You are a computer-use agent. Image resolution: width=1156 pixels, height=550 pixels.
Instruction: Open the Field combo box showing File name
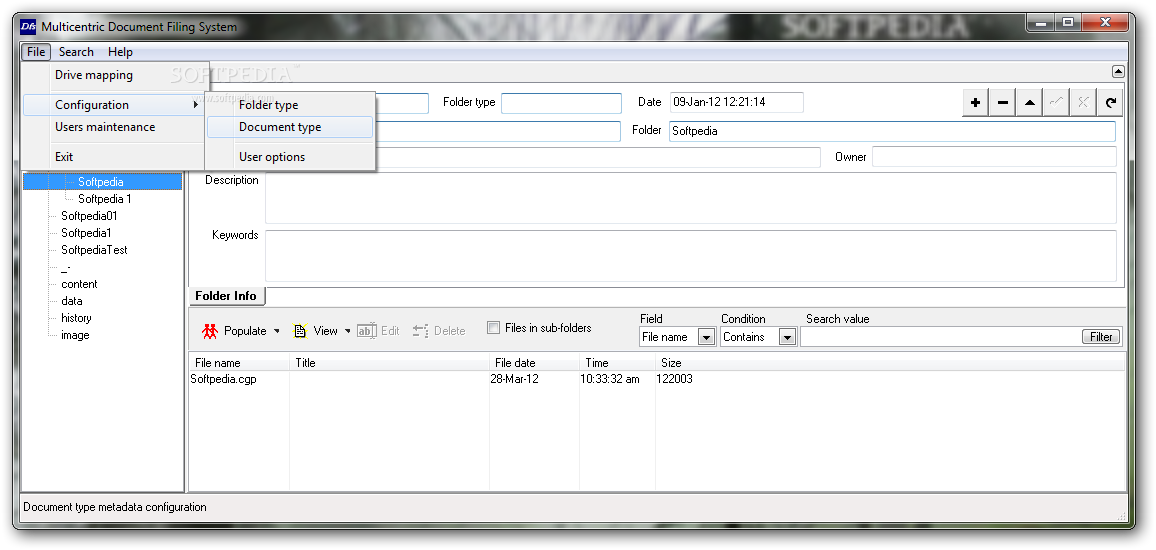[x=706, y=337]
